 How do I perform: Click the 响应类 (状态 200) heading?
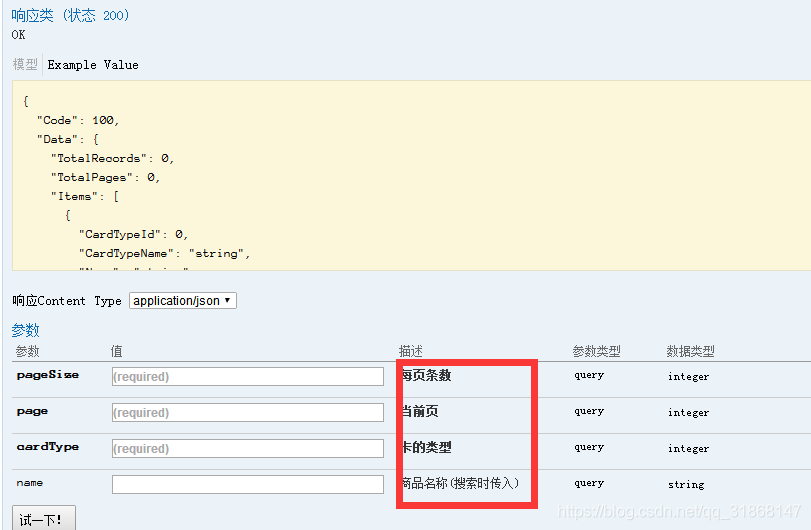tap(70, 16)
